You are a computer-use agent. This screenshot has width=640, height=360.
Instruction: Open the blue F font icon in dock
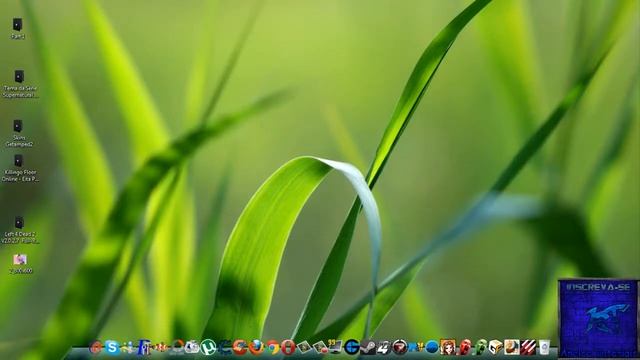coord(144,347)
